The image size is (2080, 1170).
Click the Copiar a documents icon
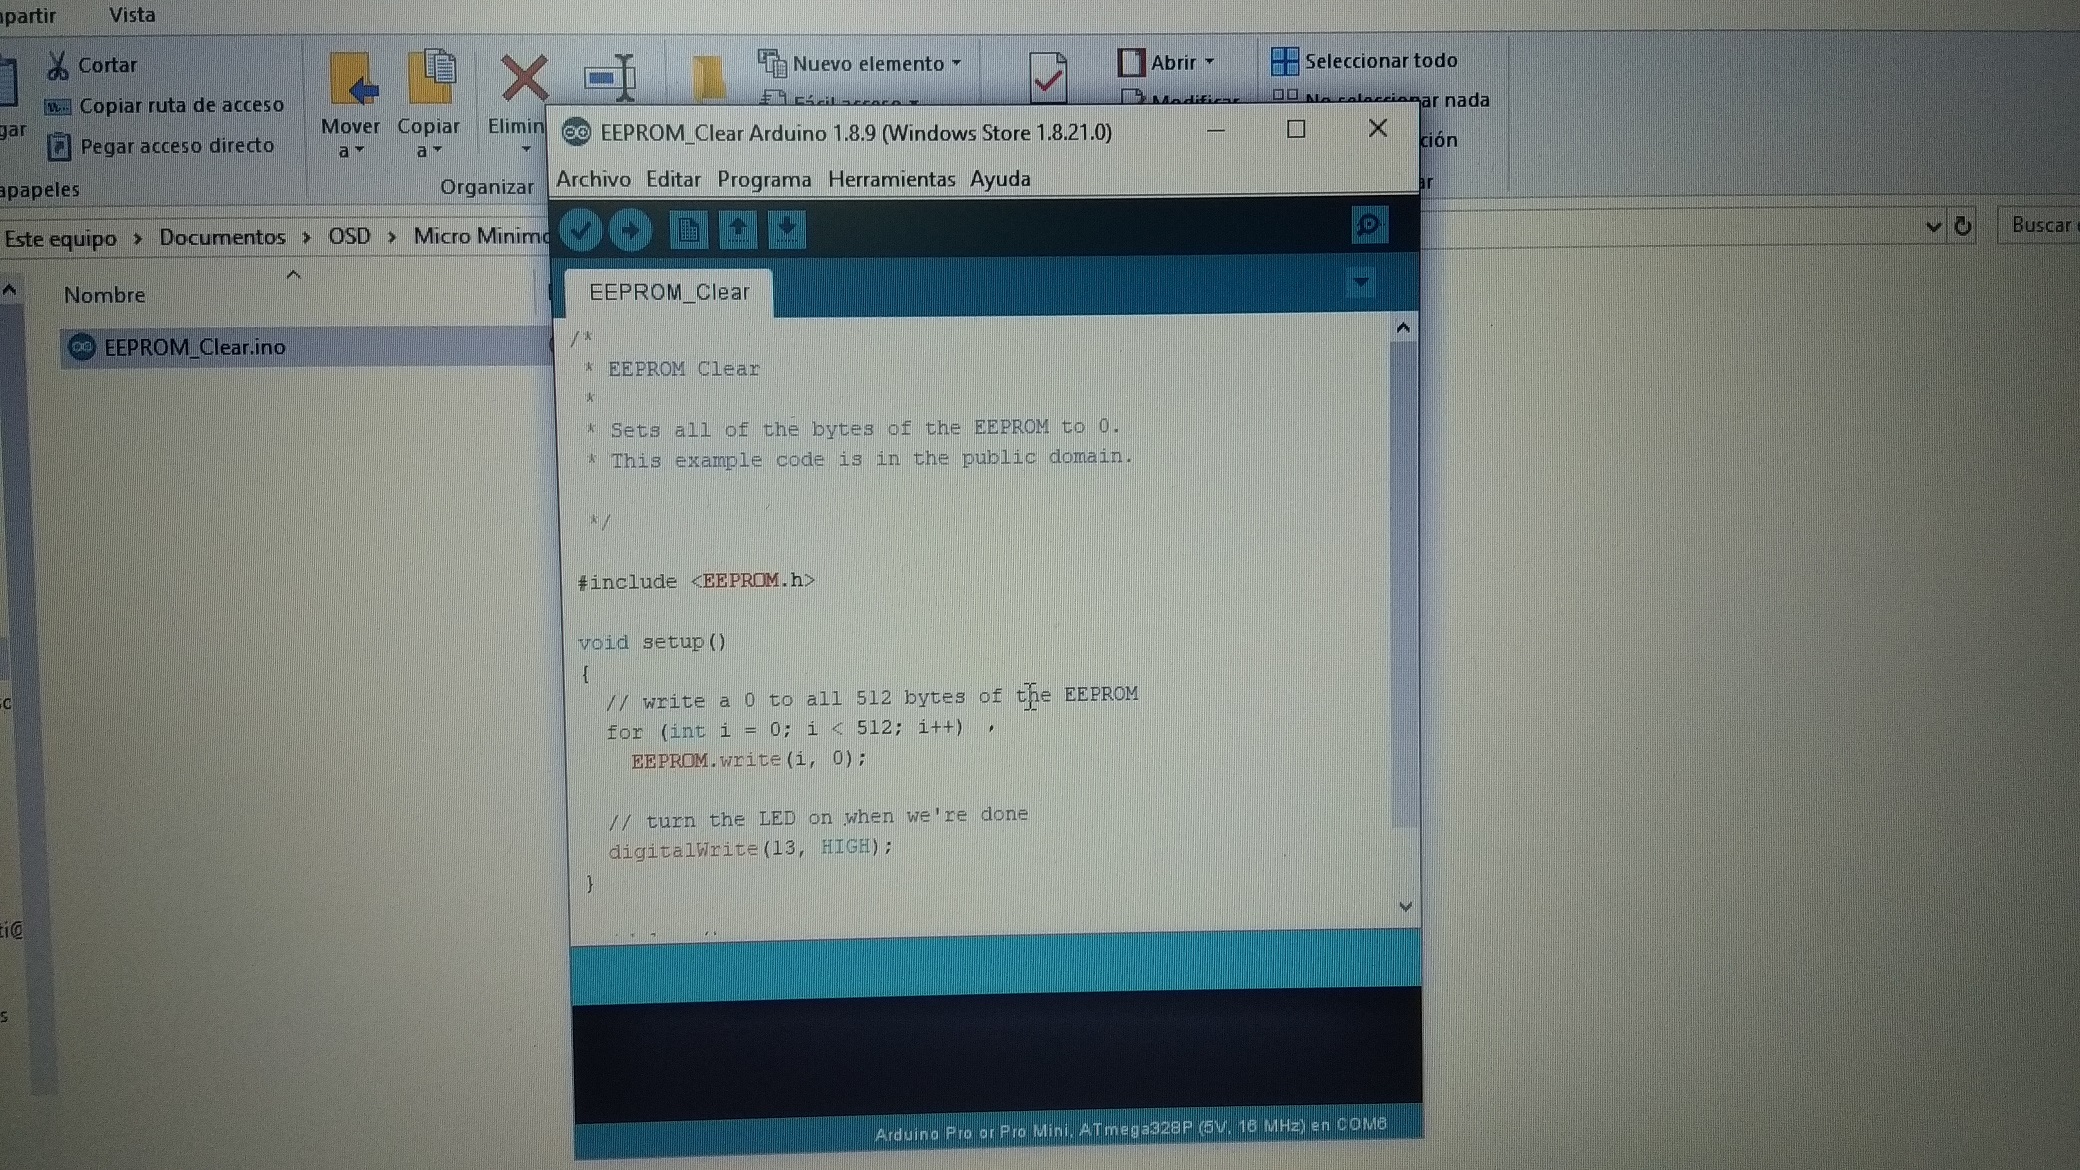[x=430, y=76]
